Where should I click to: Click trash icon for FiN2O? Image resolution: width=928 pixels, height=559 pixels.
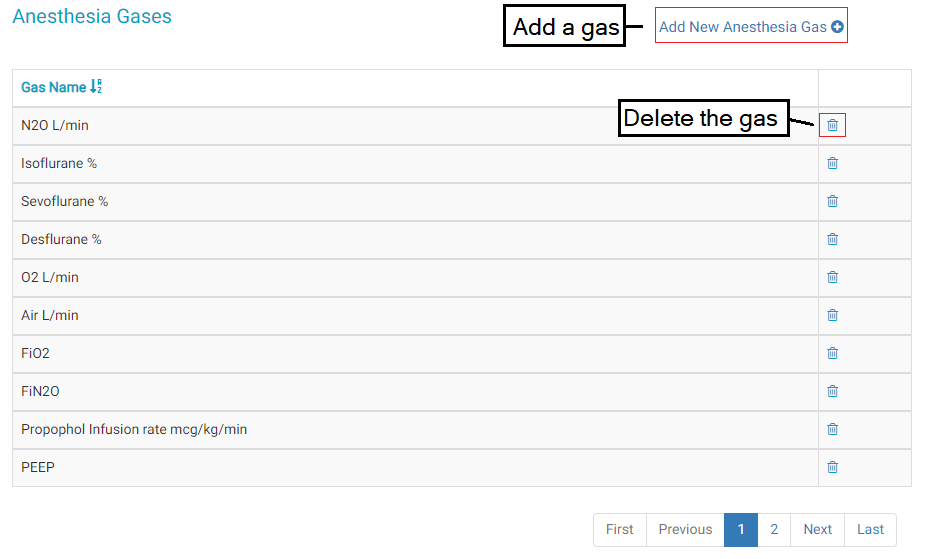pos(832,391)
